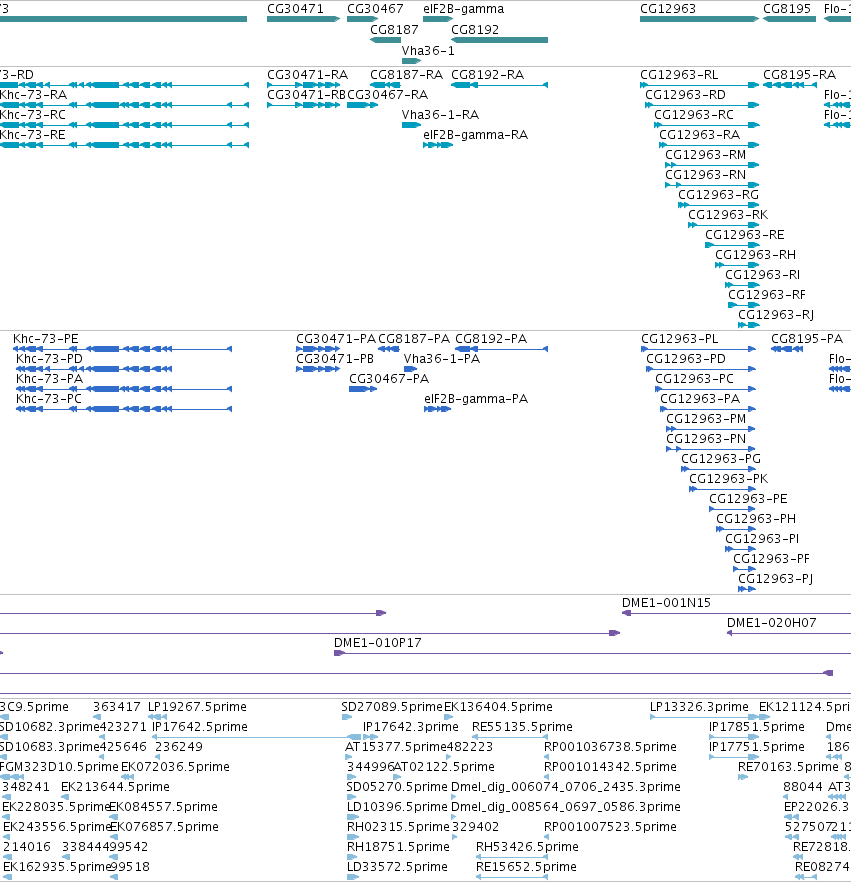Click the CG8195-PA protein label
This screenshot has width=851, height=882.
click(807, 339)
